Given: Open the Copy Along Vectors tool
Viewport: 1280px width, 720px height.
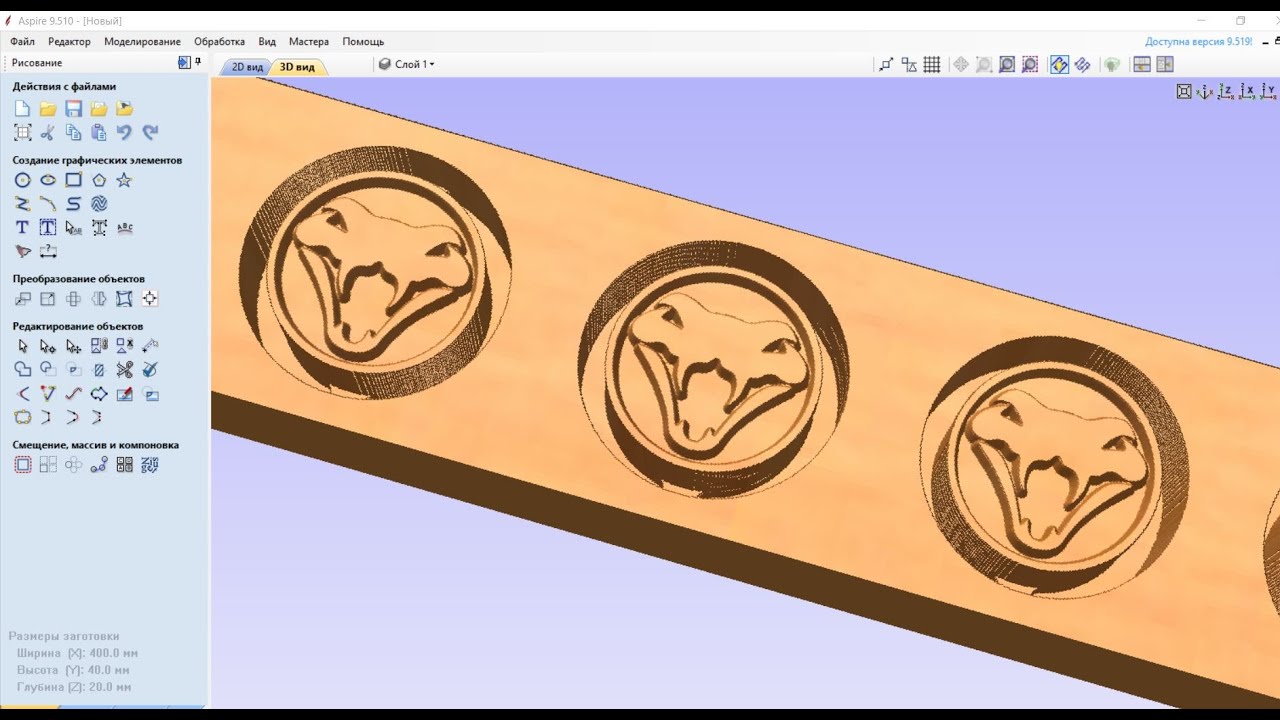Looking at the screenshot, I should click(x=99, y=465).
